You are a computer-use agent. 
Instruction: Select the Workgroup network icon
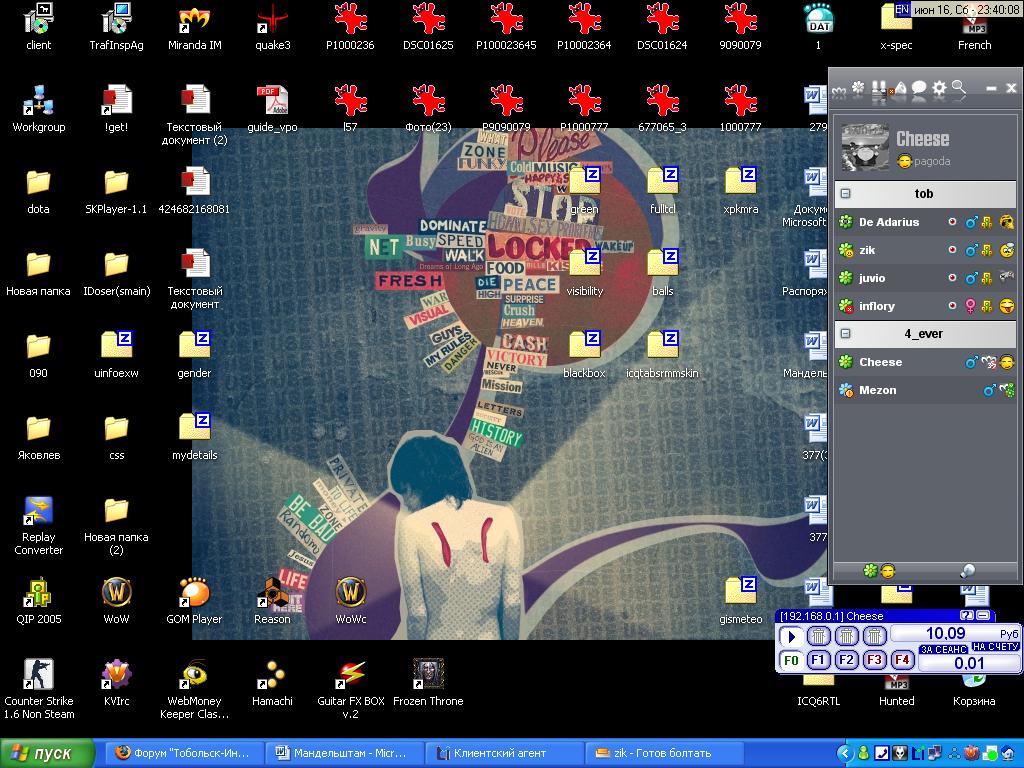pyautogui.click(x=39, y=109)
